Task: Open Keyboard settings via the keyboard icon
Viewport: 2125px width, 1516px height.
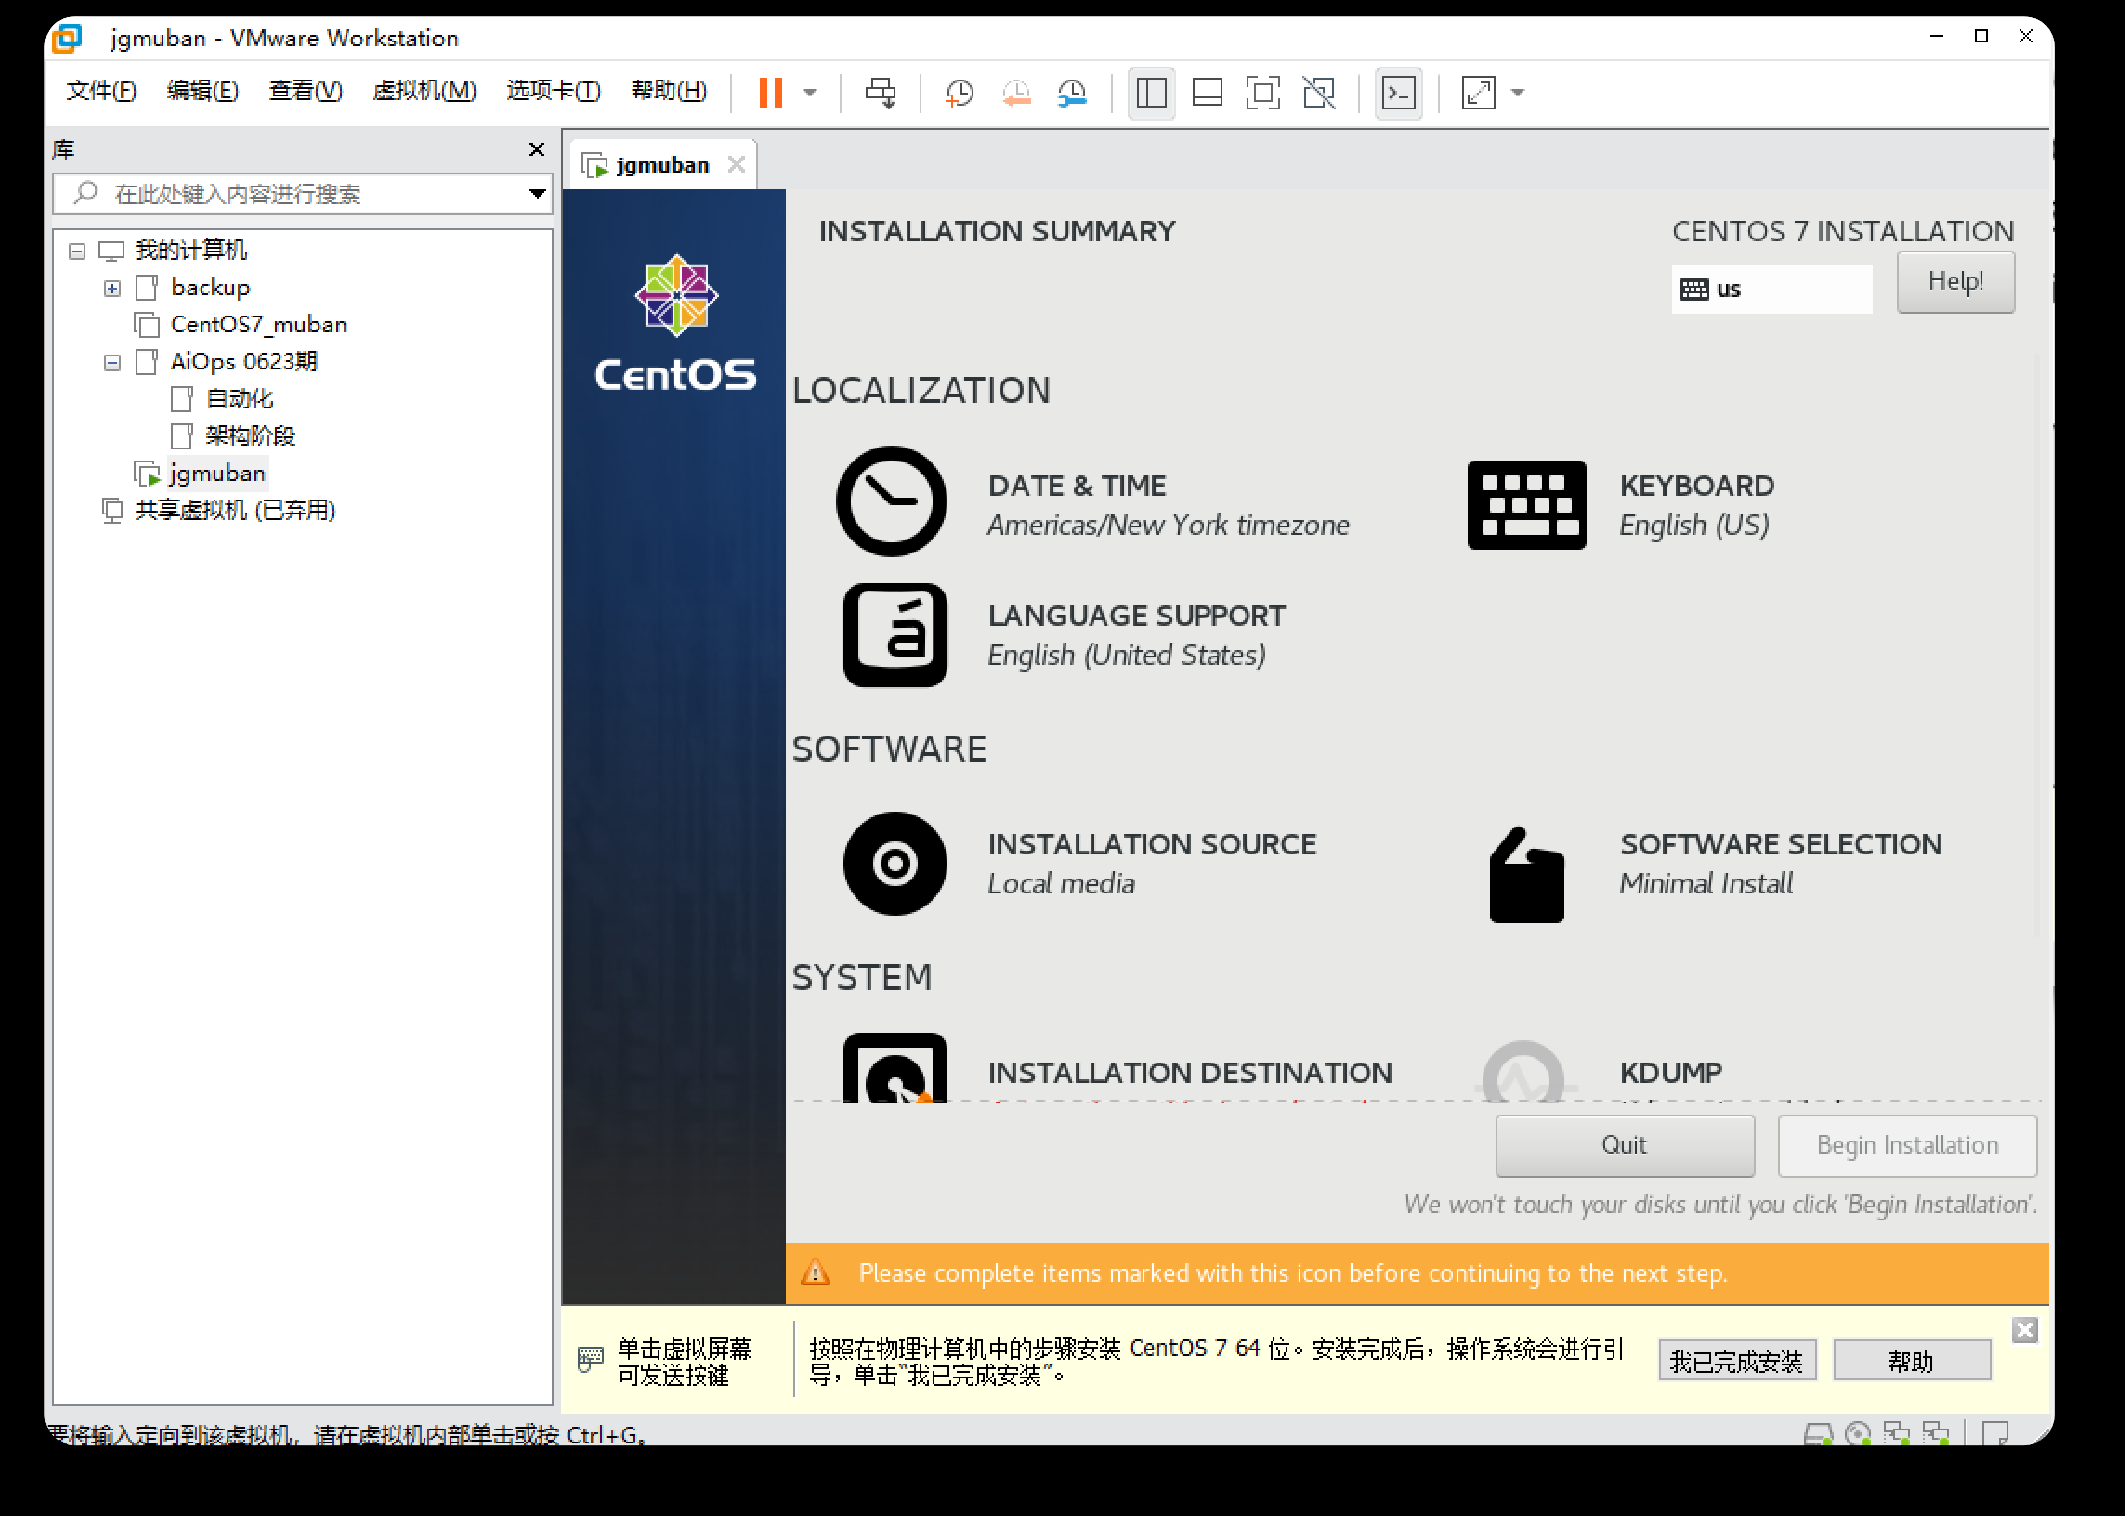Action: click(x=1527, y=505)
